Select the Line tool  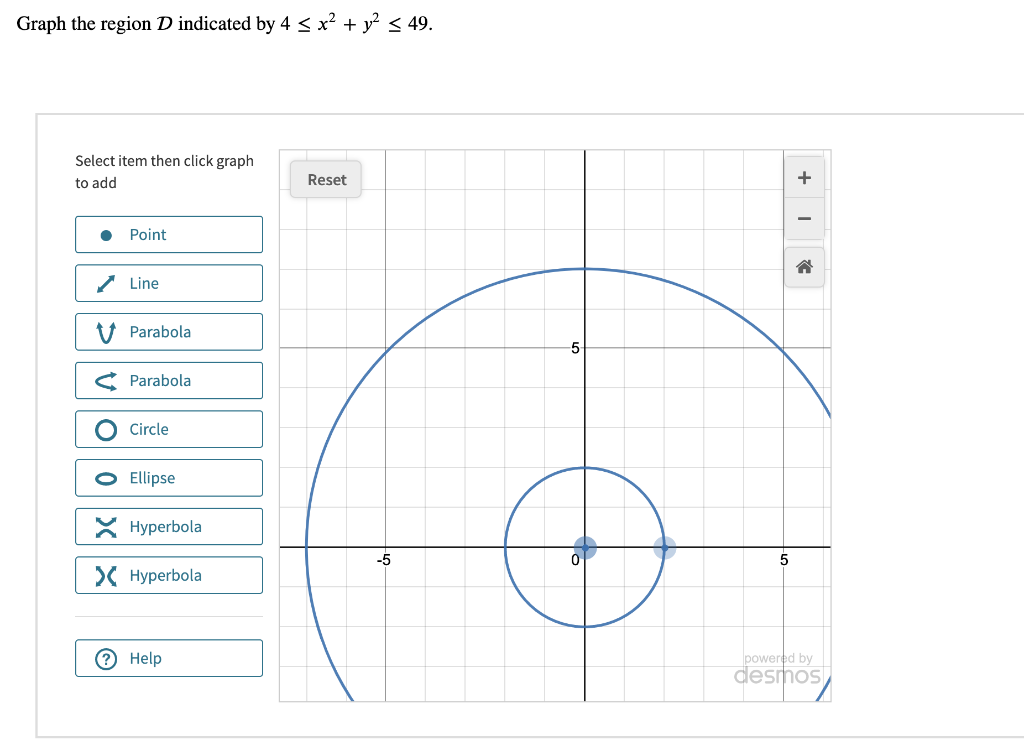click(x=168, y=283)
